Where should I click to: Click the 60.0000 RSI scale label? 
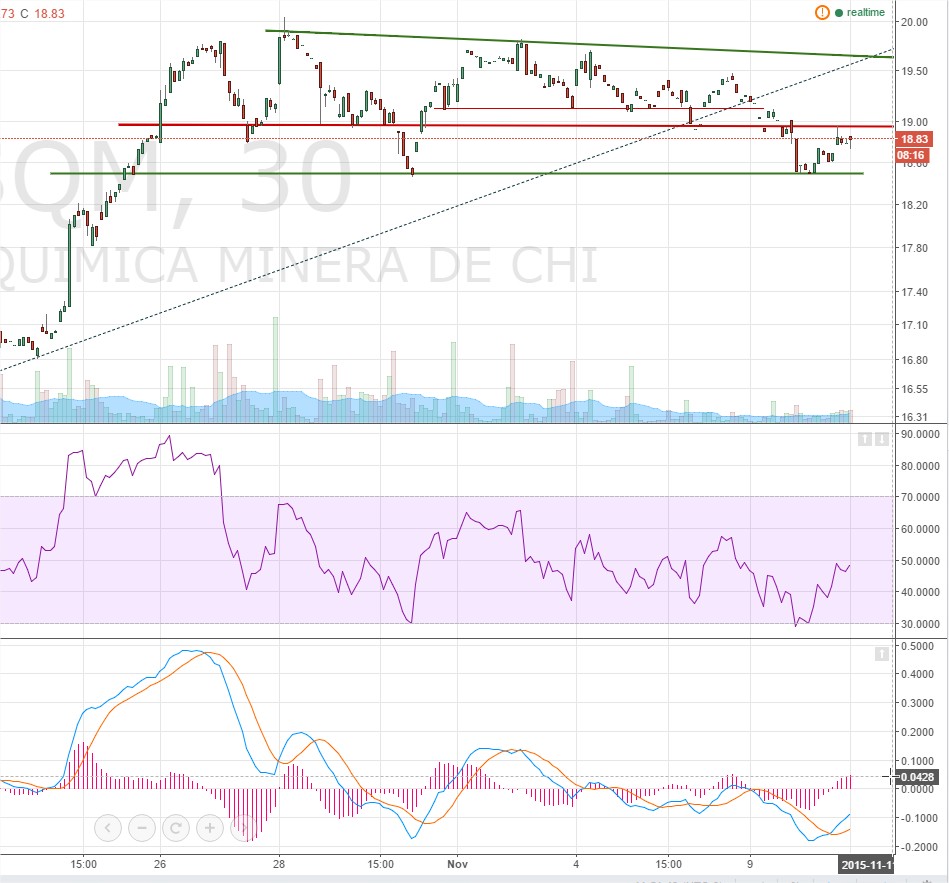point(920,529)
